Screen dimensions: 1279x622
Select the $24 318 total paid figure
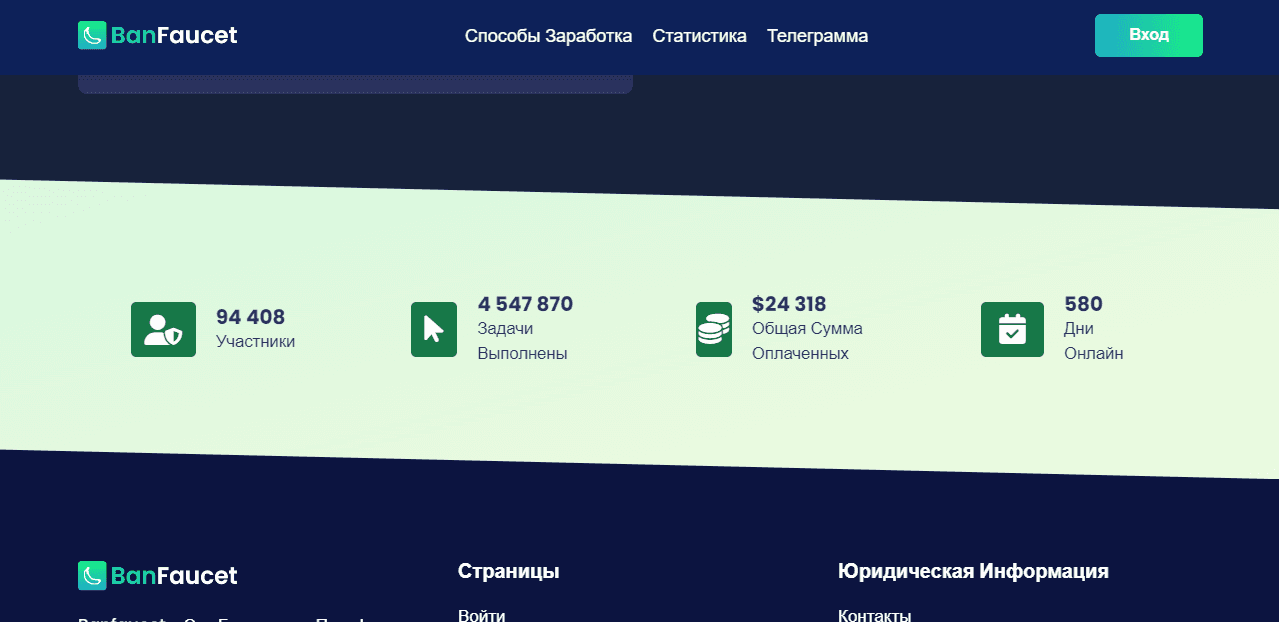click(x=789, y=304)
